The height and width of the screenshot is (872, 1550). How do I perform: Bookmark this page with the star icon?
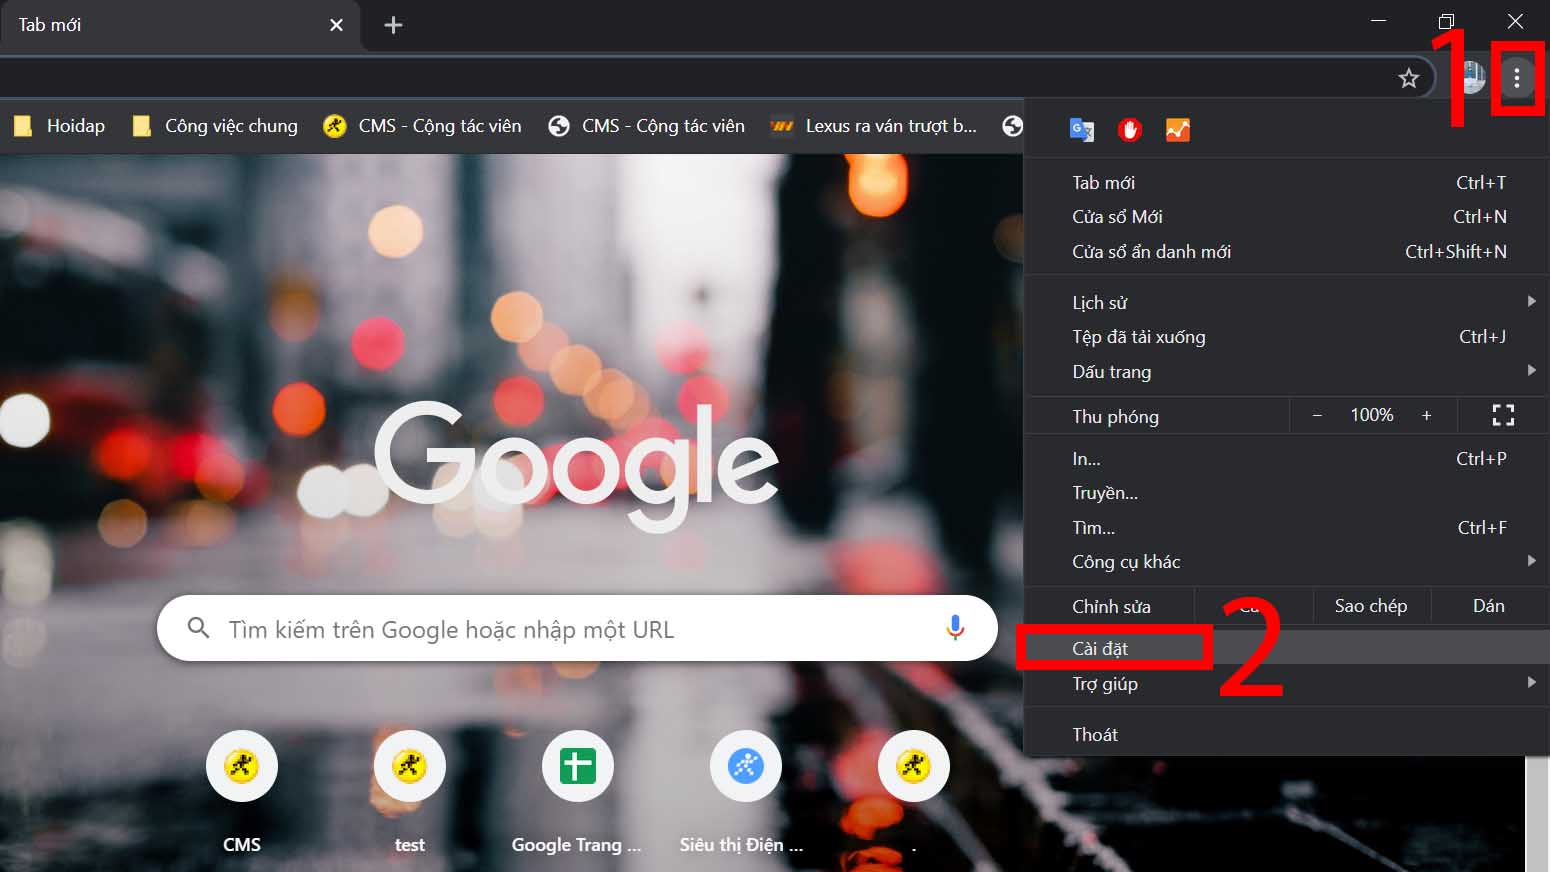(1409, 78)
